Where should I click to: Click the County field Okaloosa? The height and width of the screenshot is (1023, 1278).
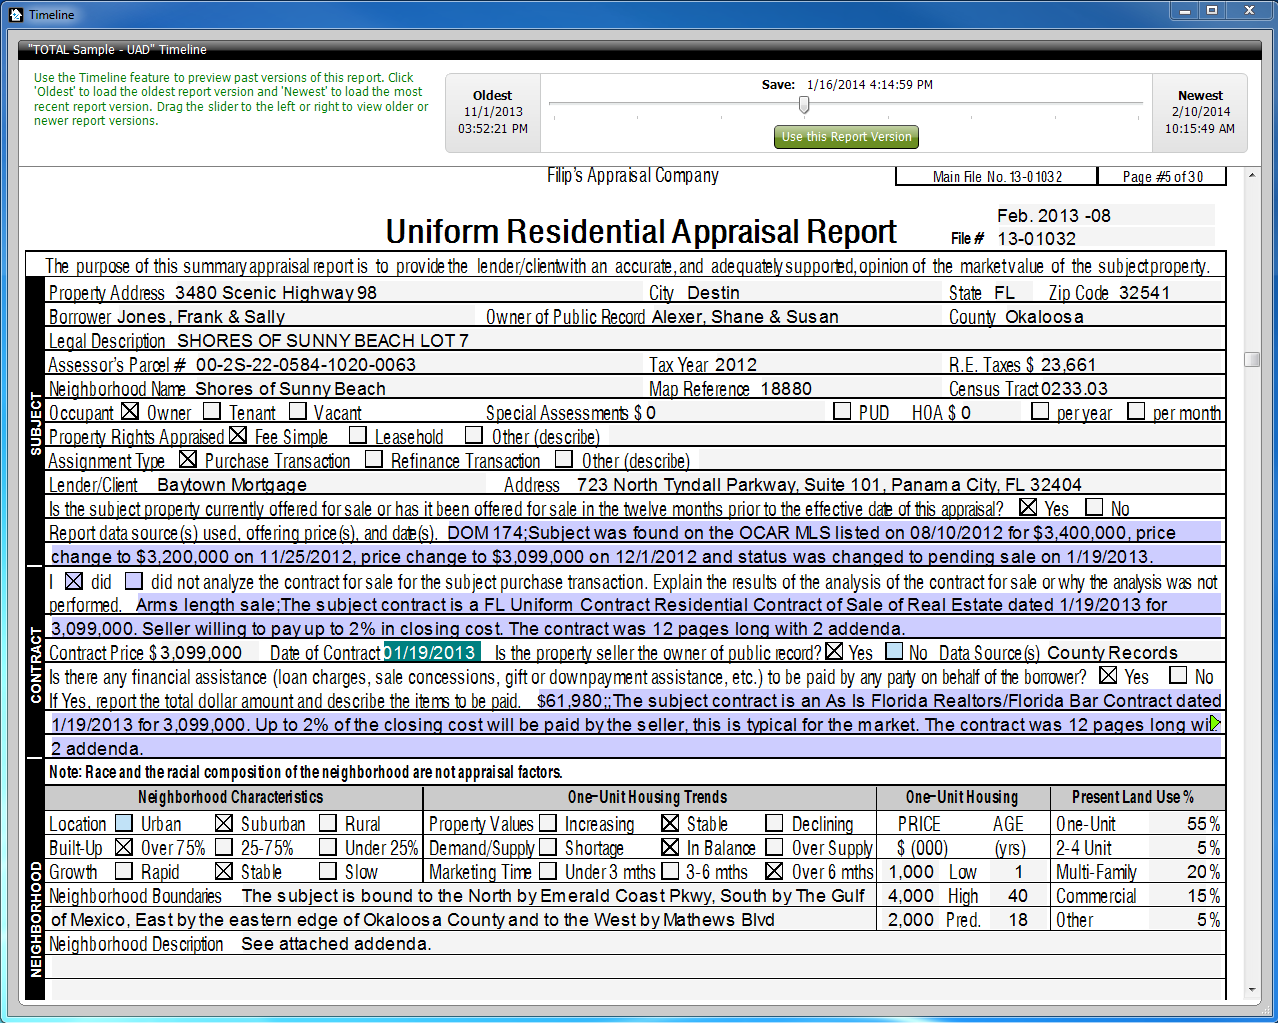1113,316
